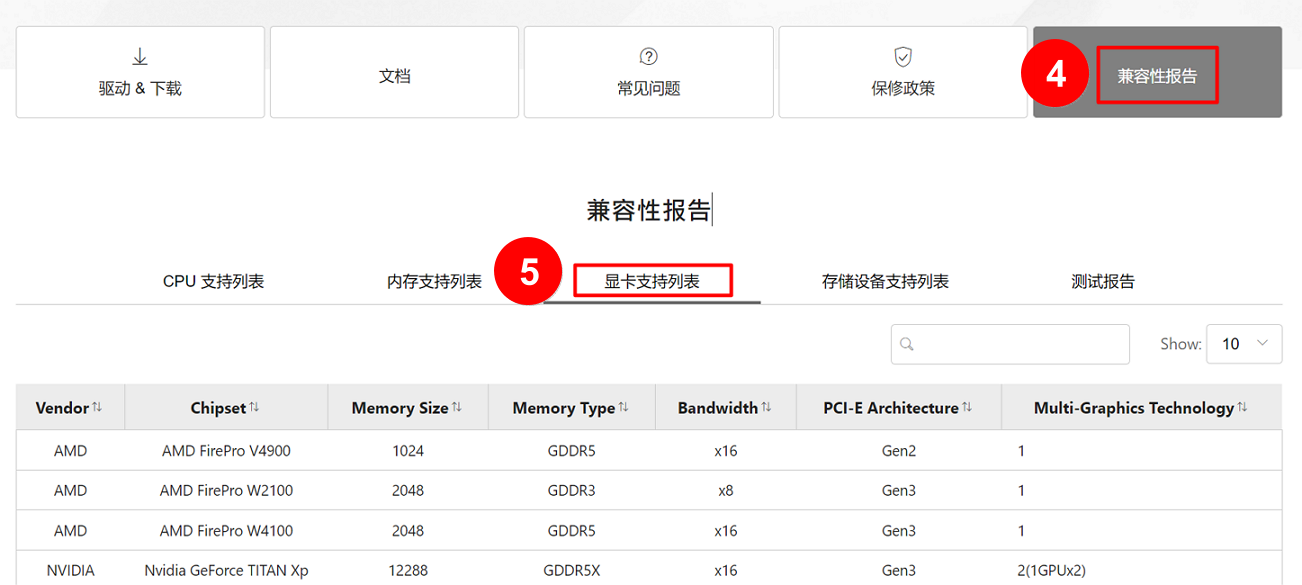Image resolution: width=1302 pixels, height=585 pixels.
Task: Click the 文档 button
Action: tap(394, 73)
